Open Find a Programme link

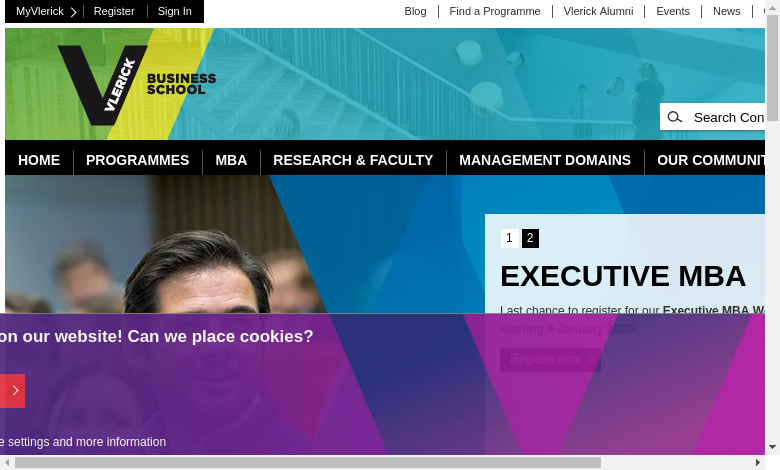pos(495,11)
